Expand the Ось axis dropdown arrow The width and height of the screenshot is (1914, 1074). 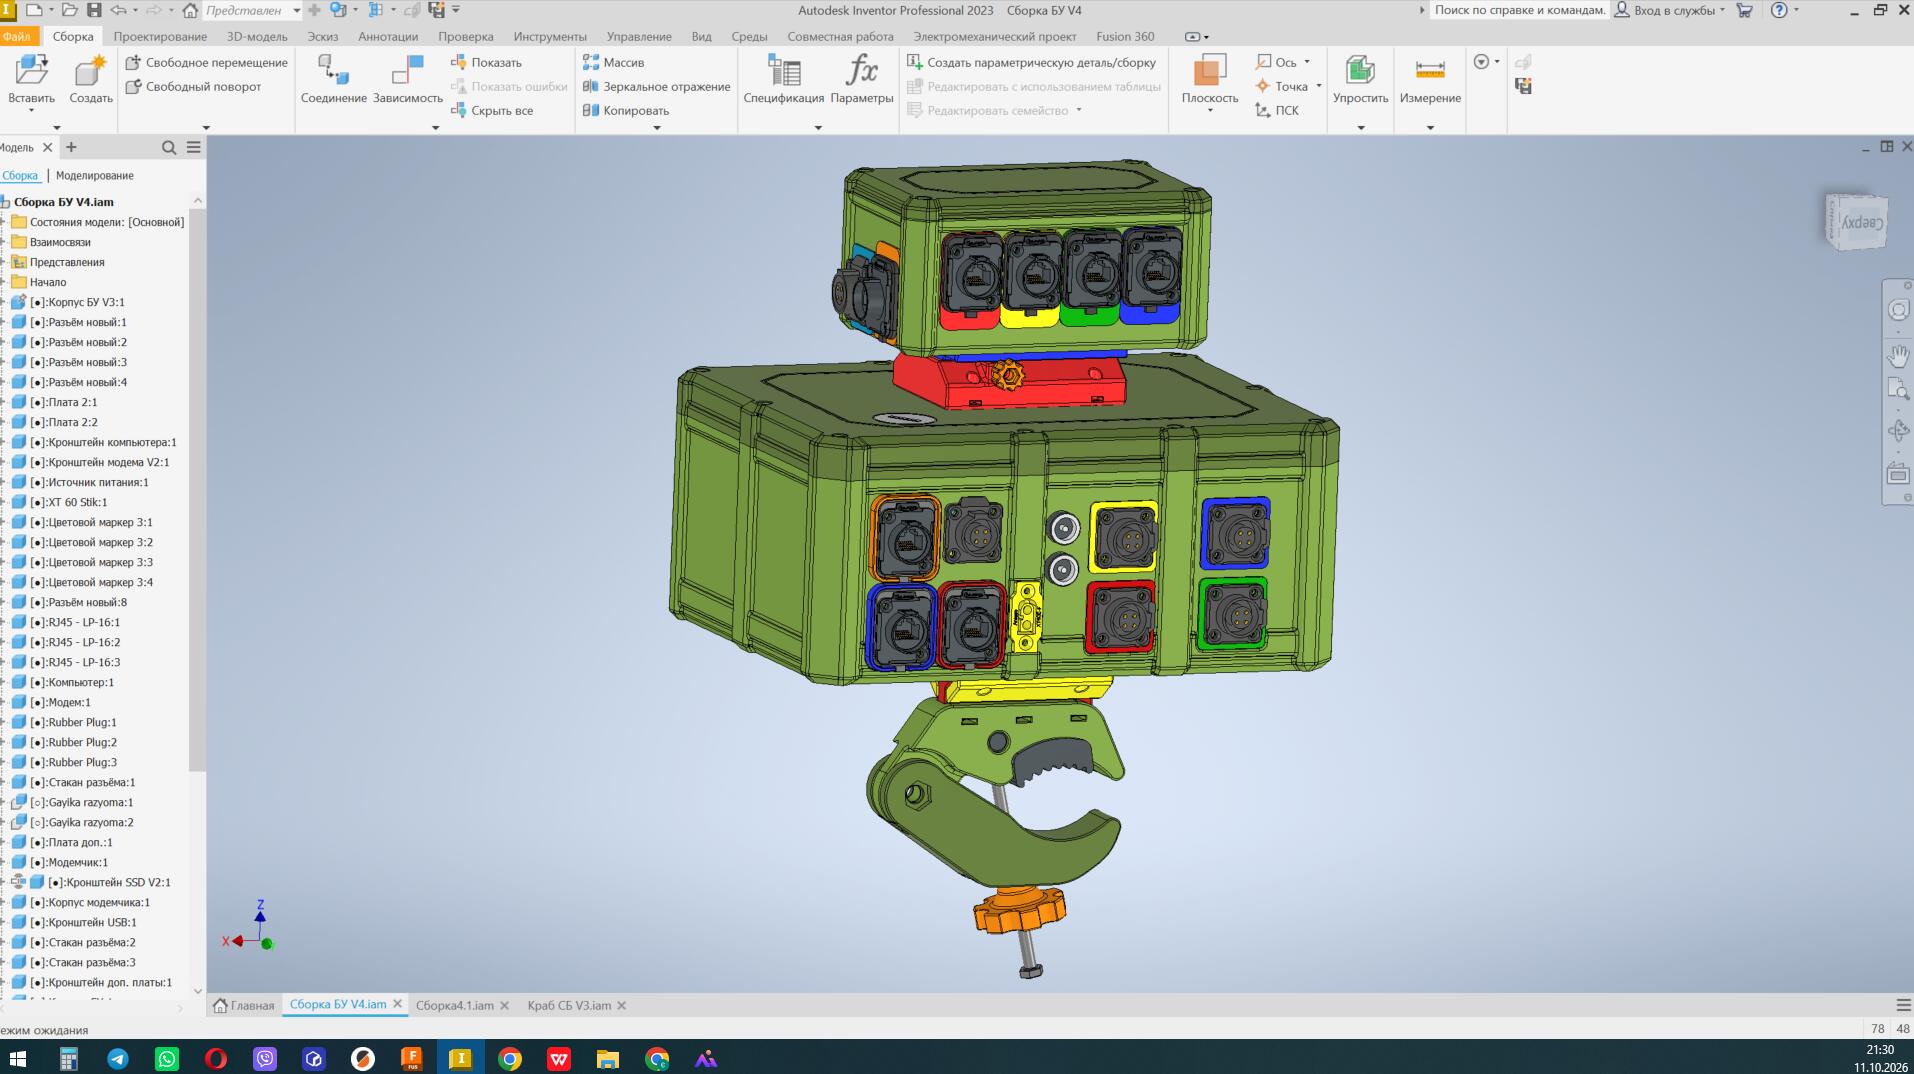pyautogui.click(x=1307, y=62)
